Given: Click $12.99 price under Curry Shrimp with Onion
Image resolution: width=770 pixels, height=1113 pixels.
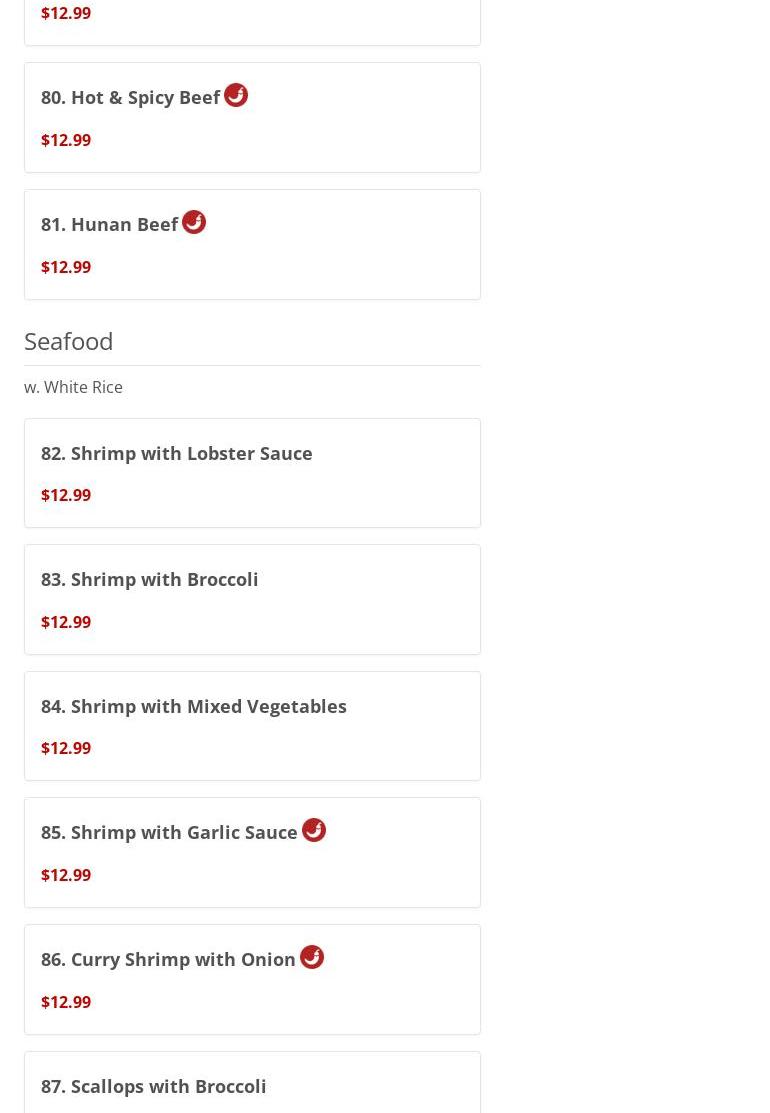Looking at the screenshot, I should pos(66,1002).
